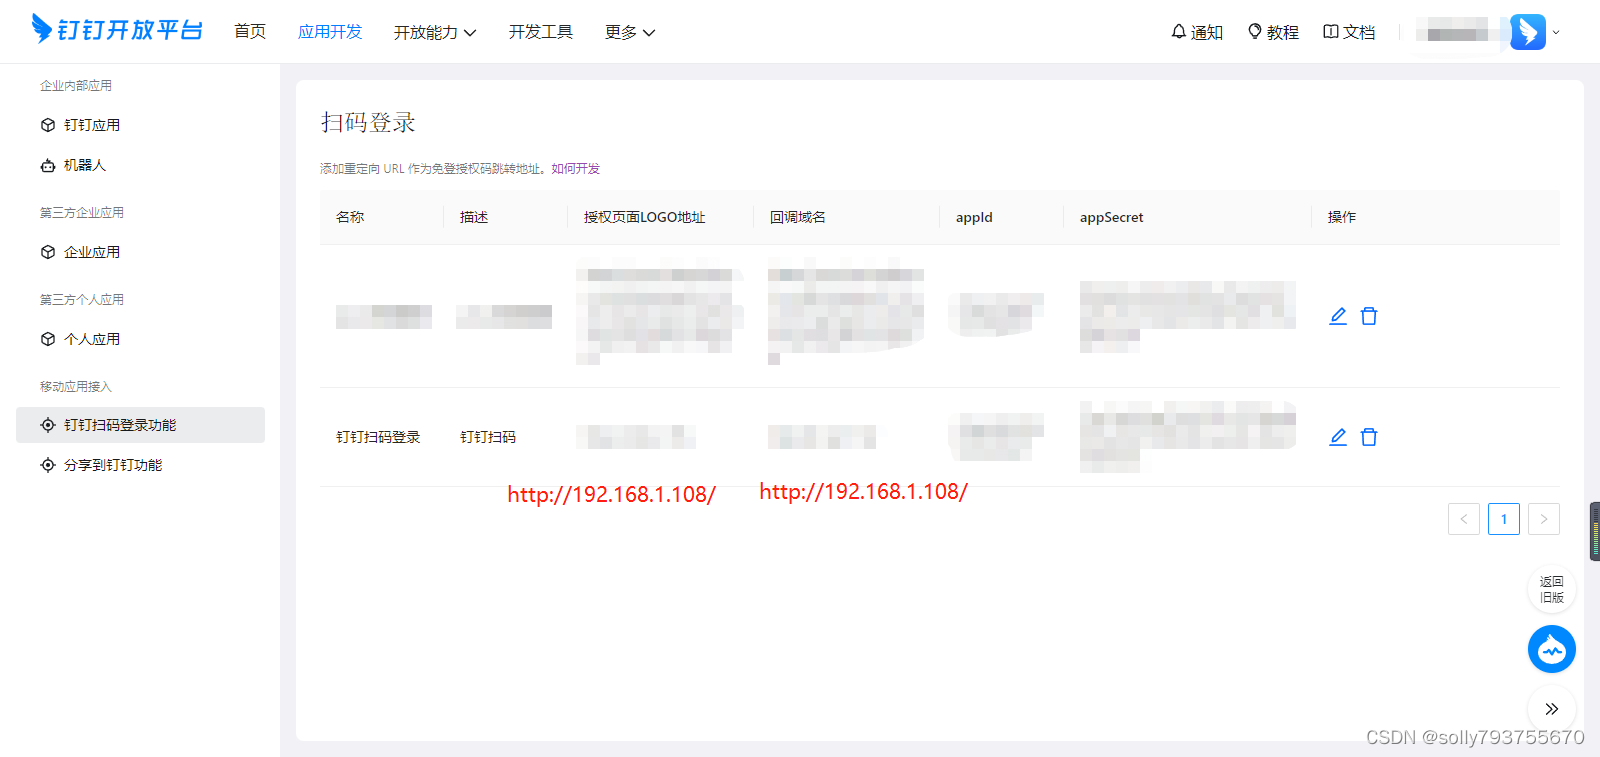Viewport: 1600px width, 757px height.
Task: Expand the 更多 dropdown menu
Action: [x=630, y=32]
